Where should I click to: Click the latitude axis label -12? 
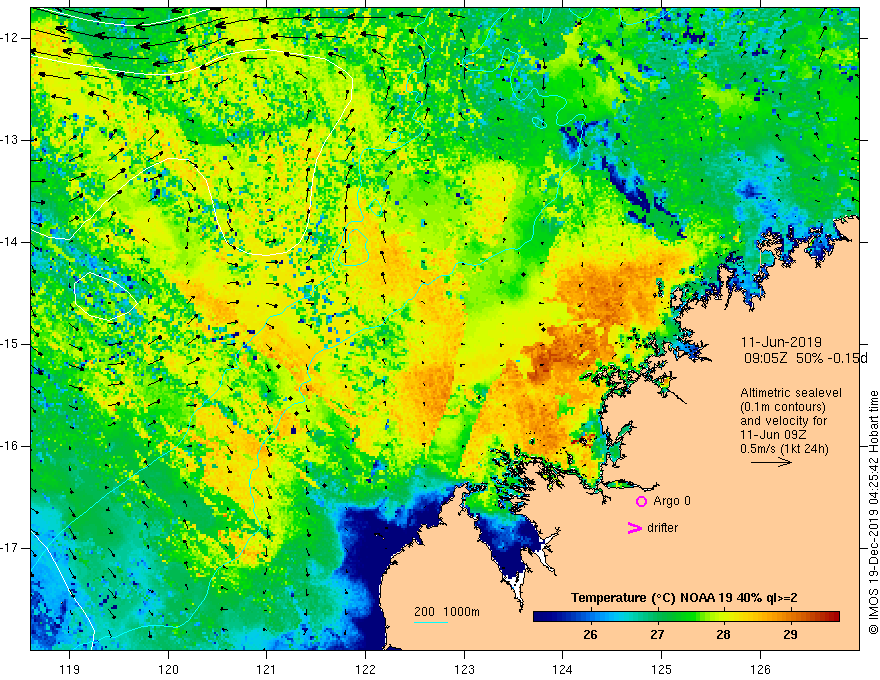[10, 38]
